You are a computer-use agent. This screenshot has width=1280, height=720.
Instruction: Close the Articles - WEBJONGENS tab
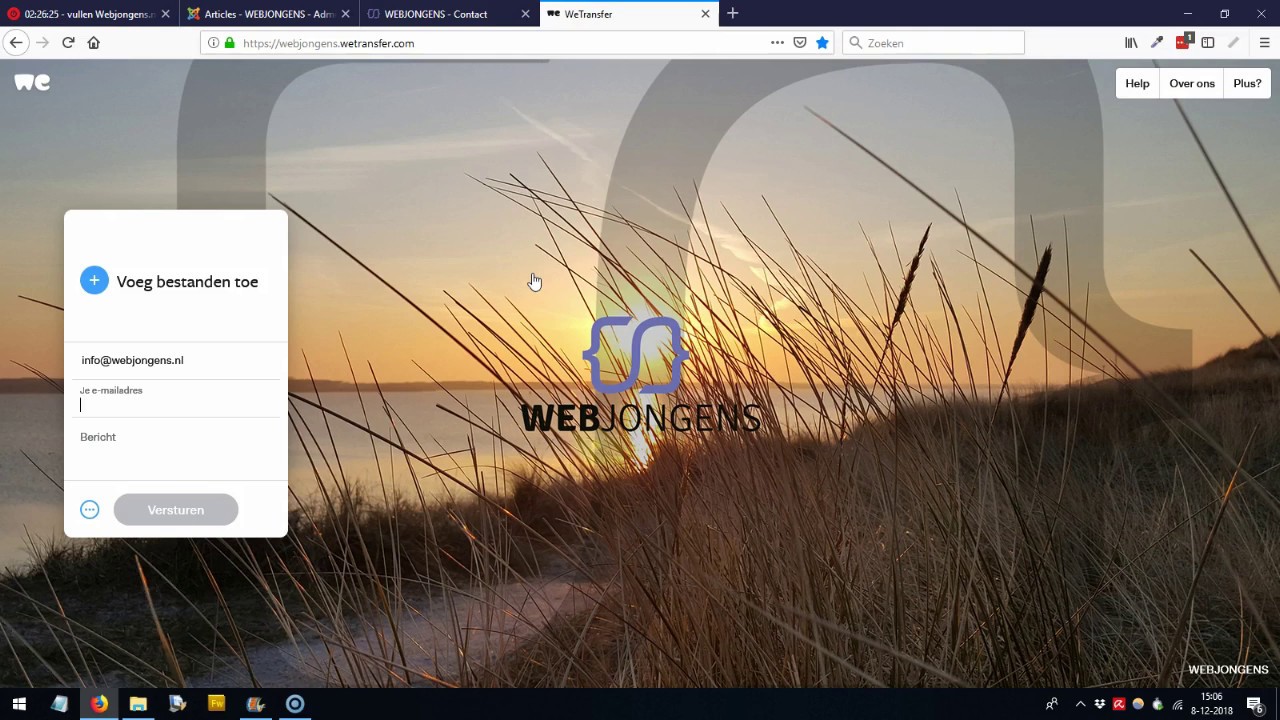346,14
